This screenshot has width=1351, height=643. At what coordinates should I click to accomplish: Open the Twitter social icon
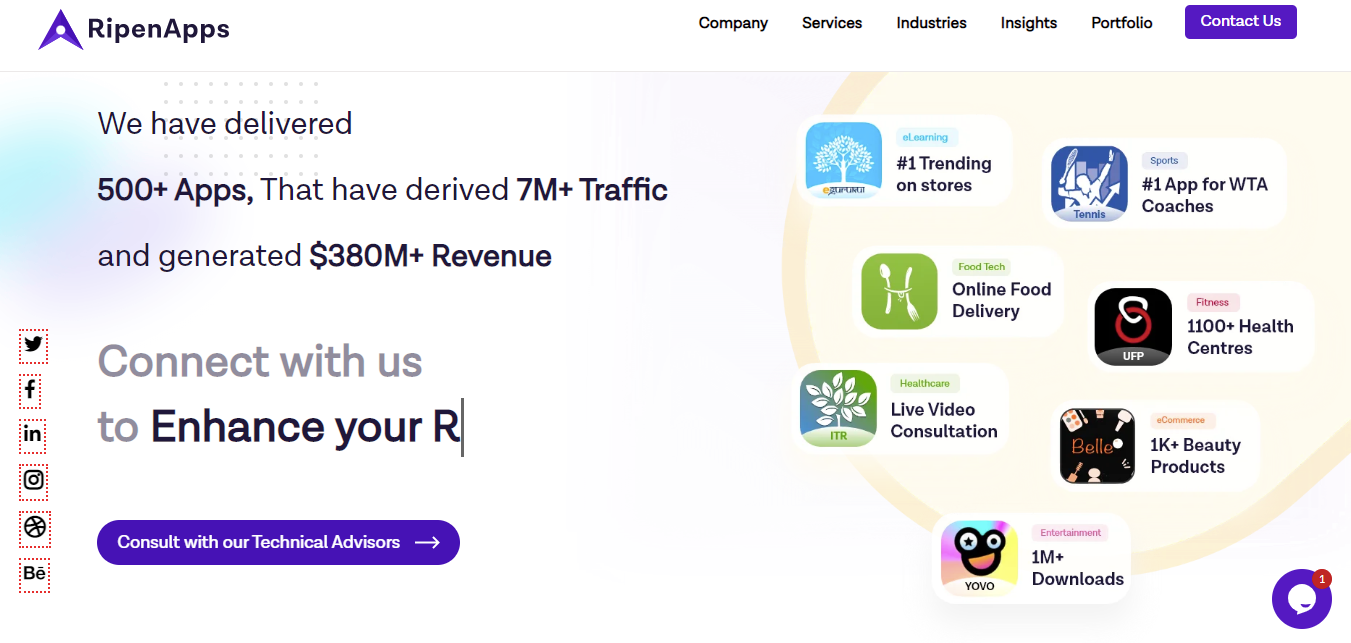[x=34, y=345]
